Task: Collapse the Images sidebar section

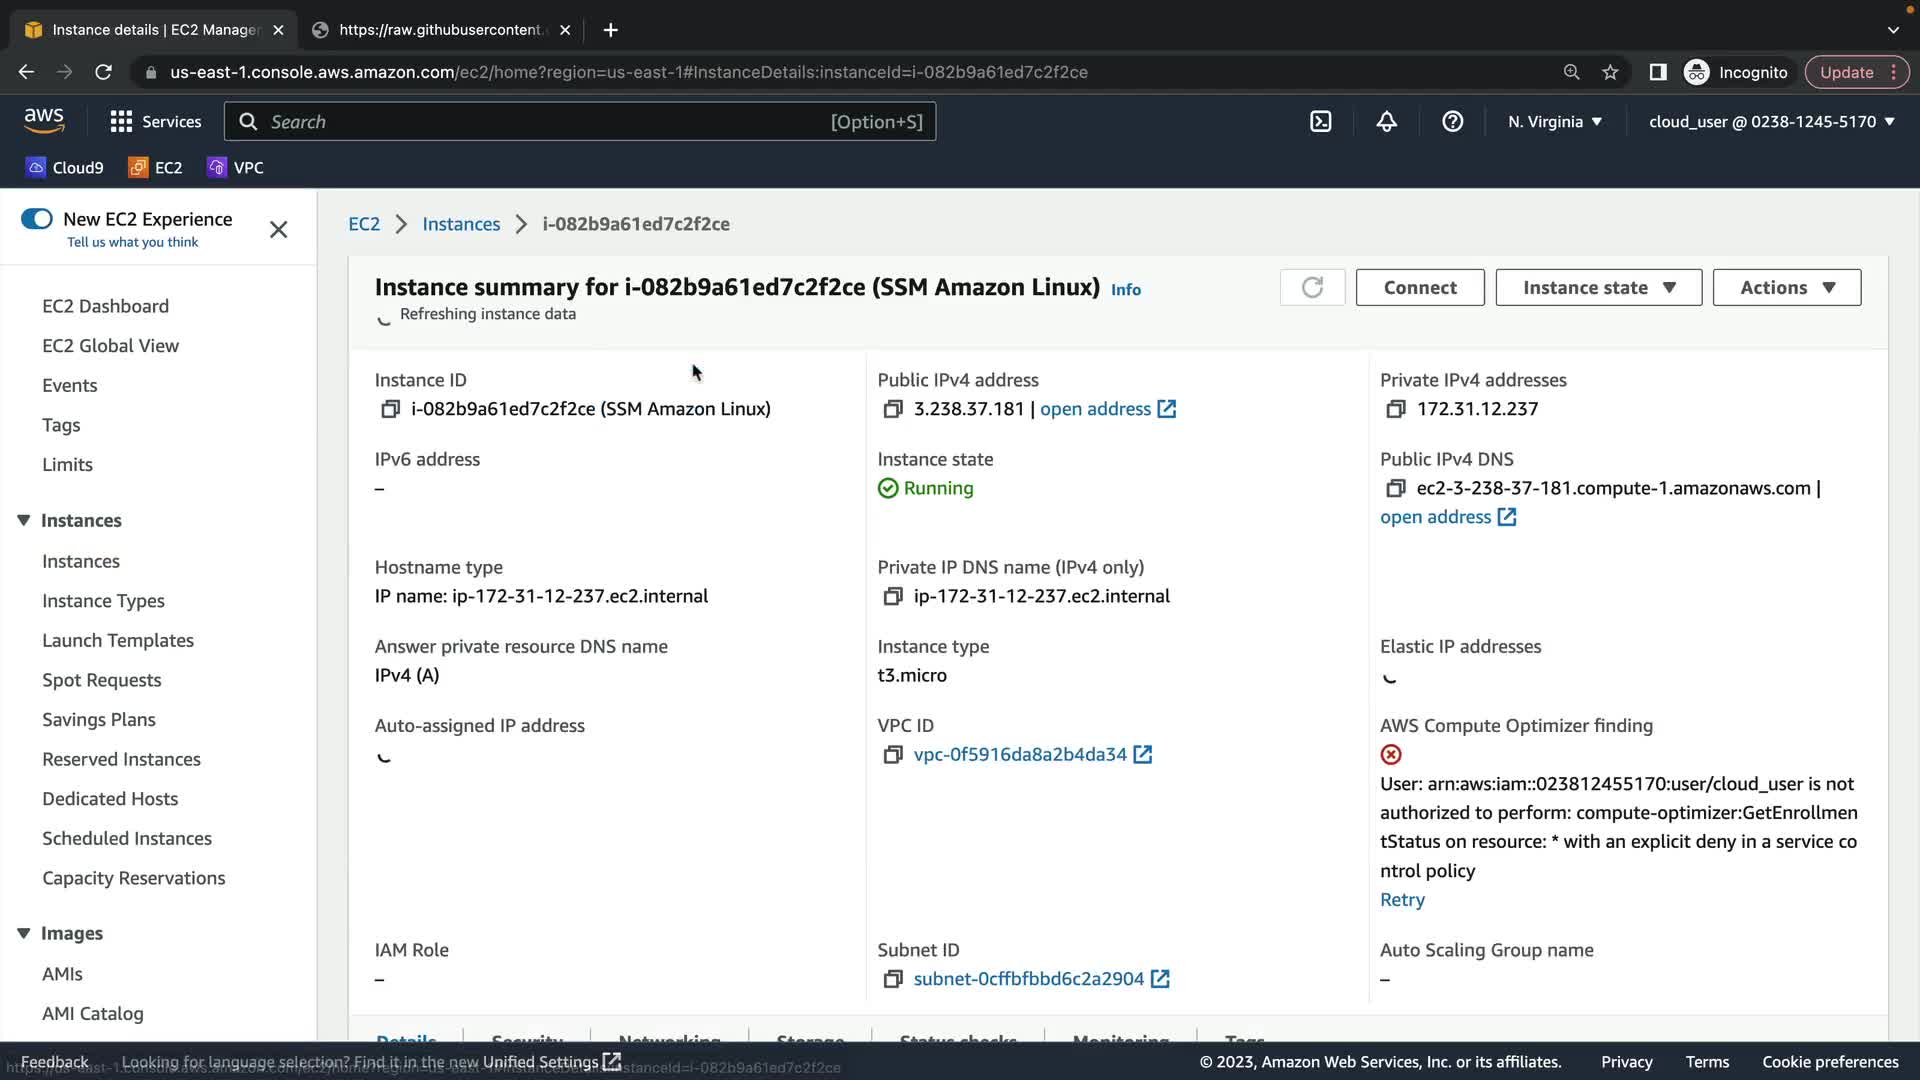Action: point(24,933)
